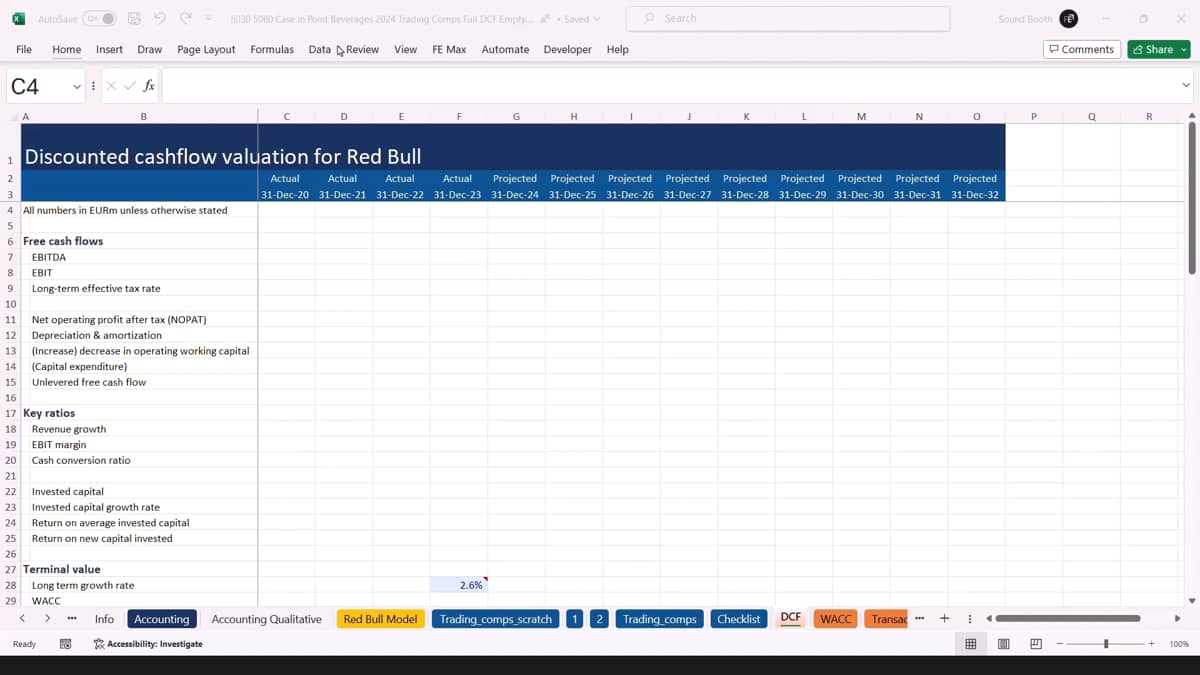Screen dimensions: 1200x675
Task: Switch to the Trading_comps sheet tab
Action: tap(659, 619)
